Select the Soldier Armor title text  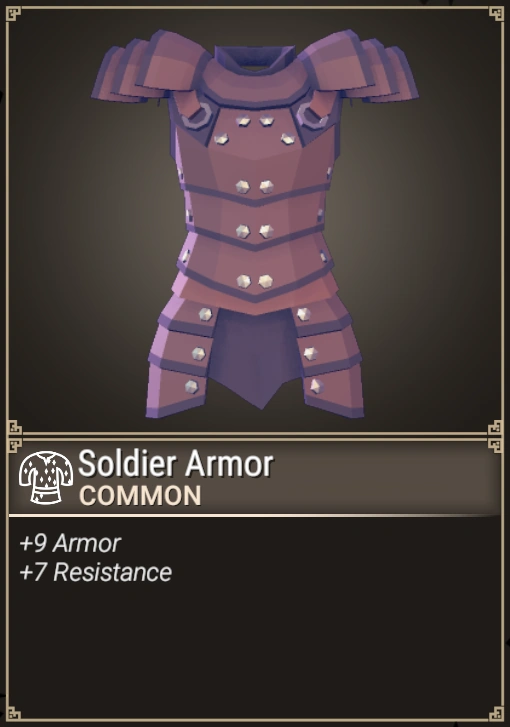point(176,464)
